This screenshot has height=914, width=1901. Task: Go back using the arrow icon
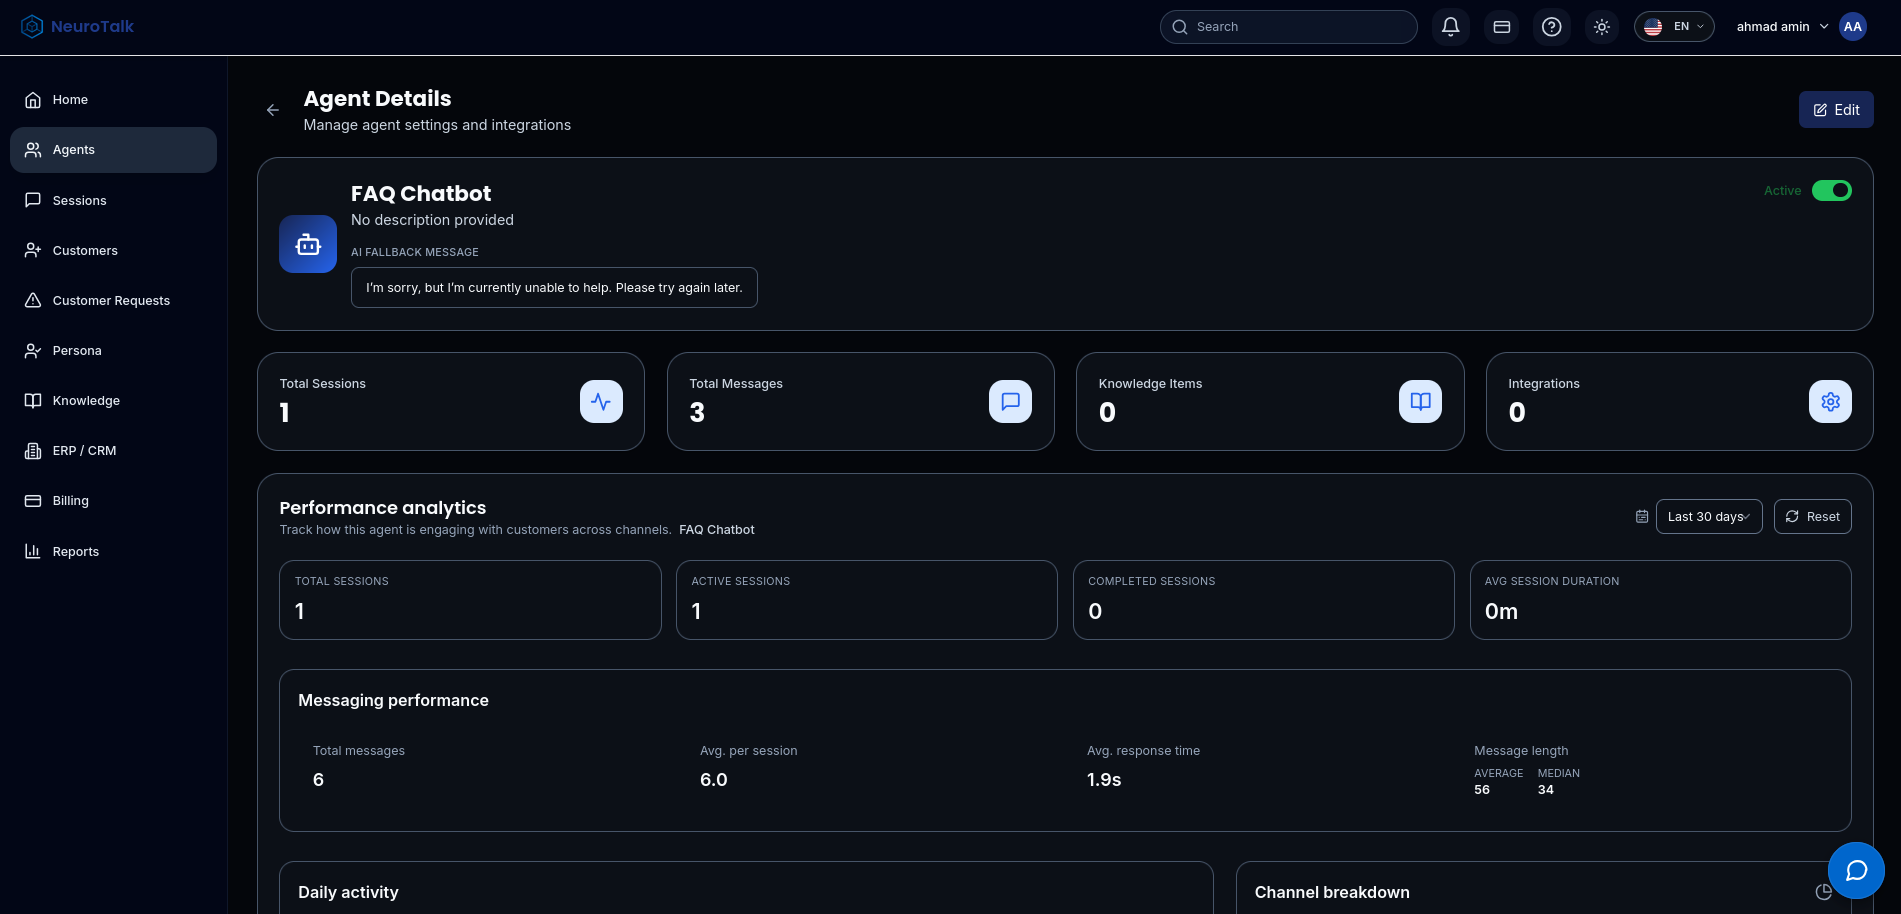(x=272, y=110)
